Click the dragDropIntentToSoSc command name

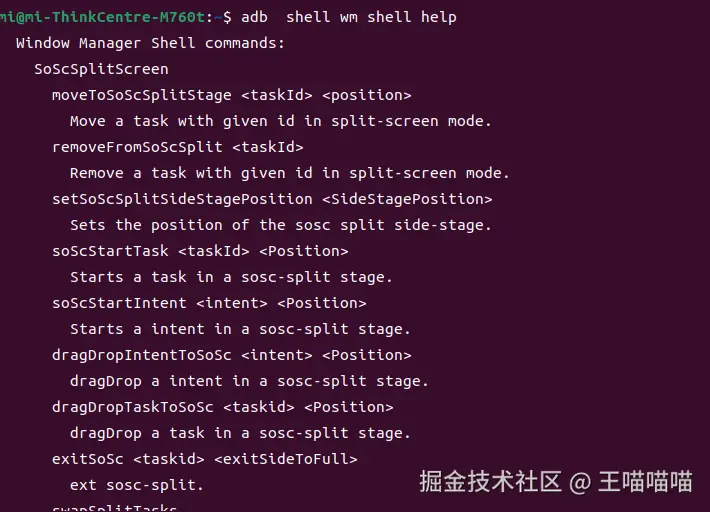point(141,355)
